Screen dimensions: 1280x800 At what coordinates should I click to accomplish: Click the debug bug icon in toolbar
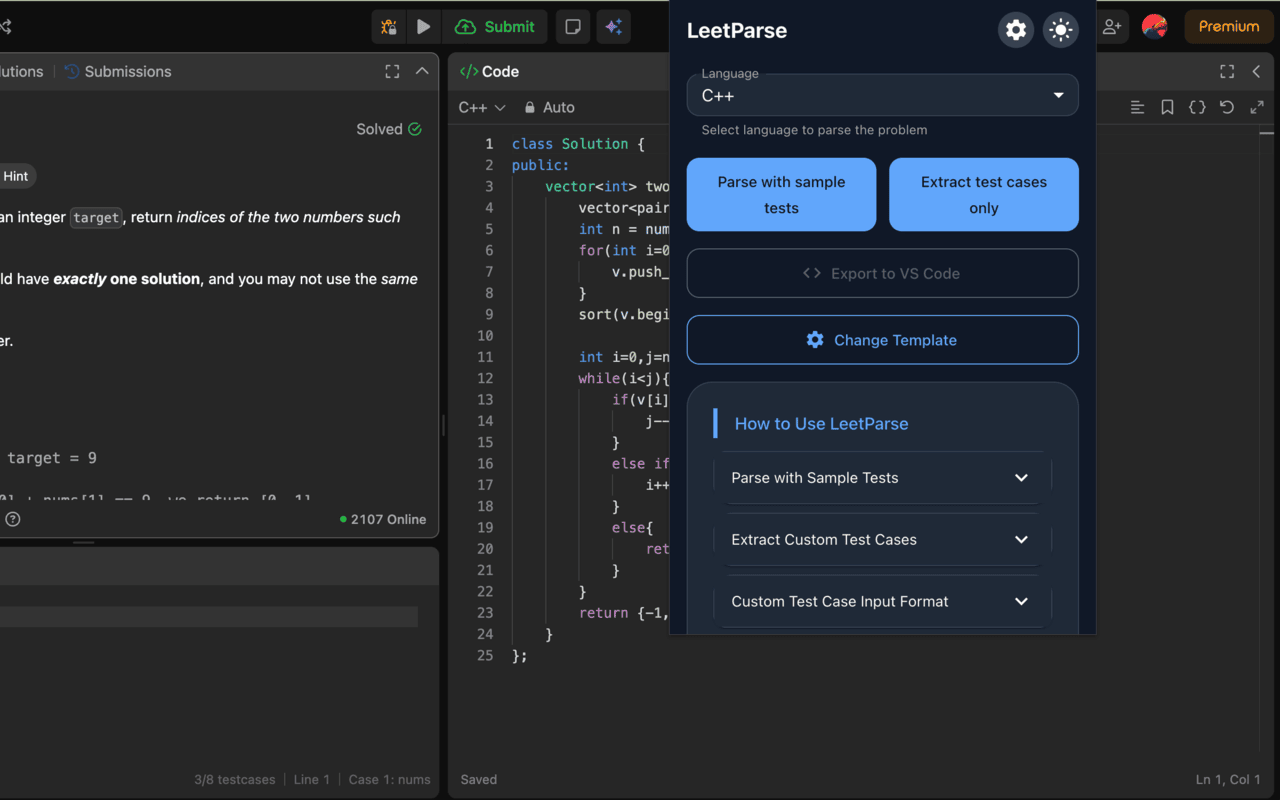[389, 27]
